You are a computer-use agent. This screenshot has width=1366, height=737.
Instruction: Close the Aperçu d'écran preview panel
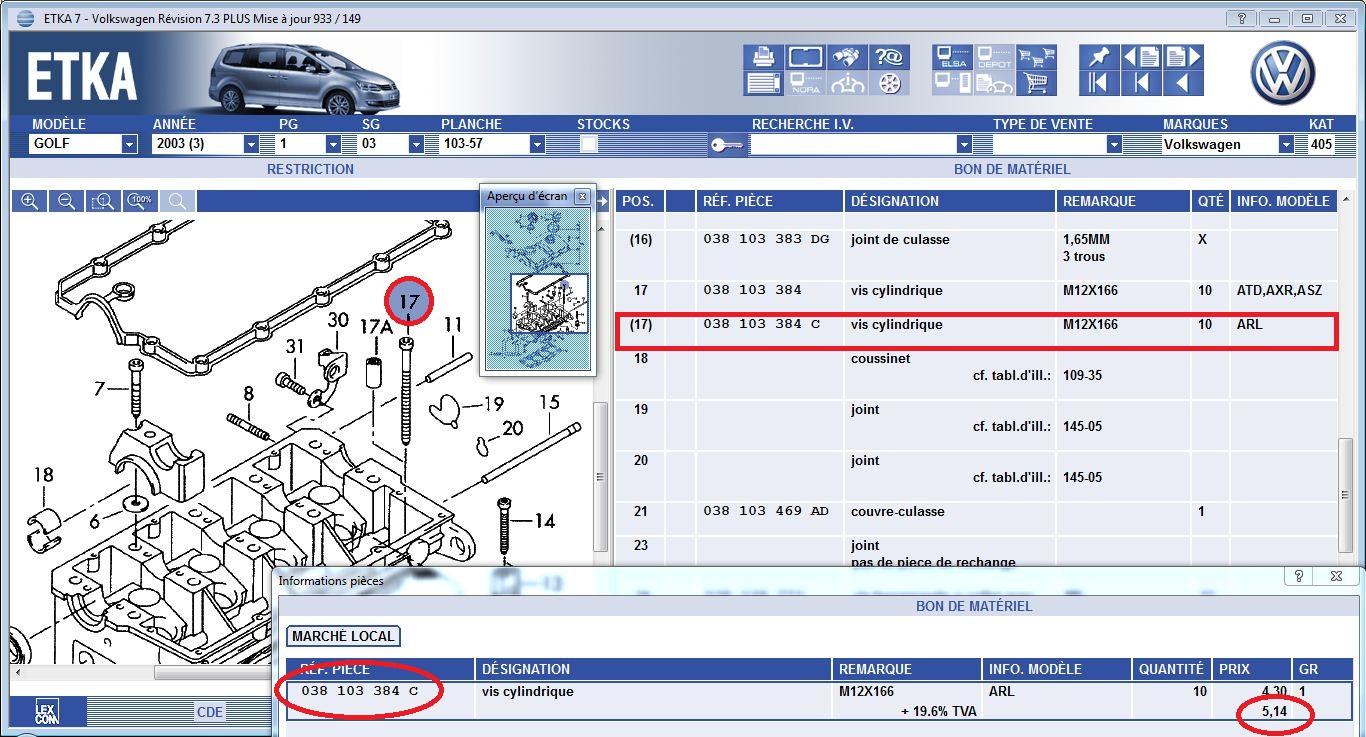coord(582,196)
